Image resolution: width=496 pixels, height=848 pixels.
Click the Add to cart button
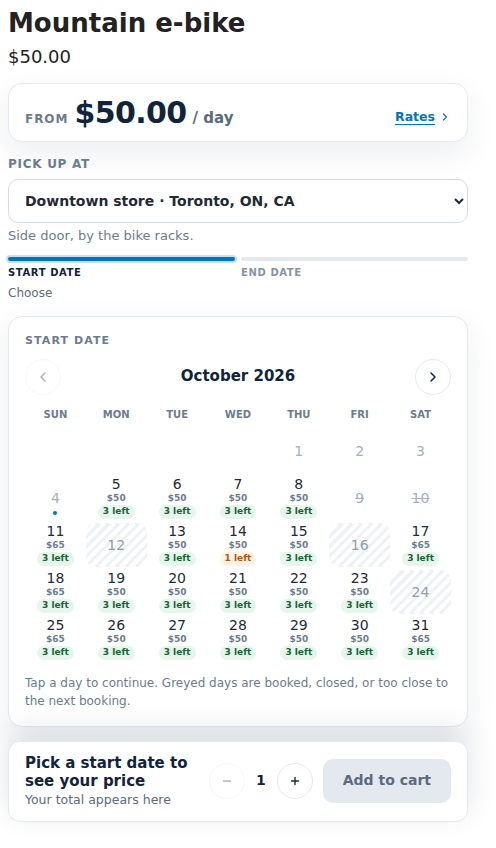pos(387,781)
